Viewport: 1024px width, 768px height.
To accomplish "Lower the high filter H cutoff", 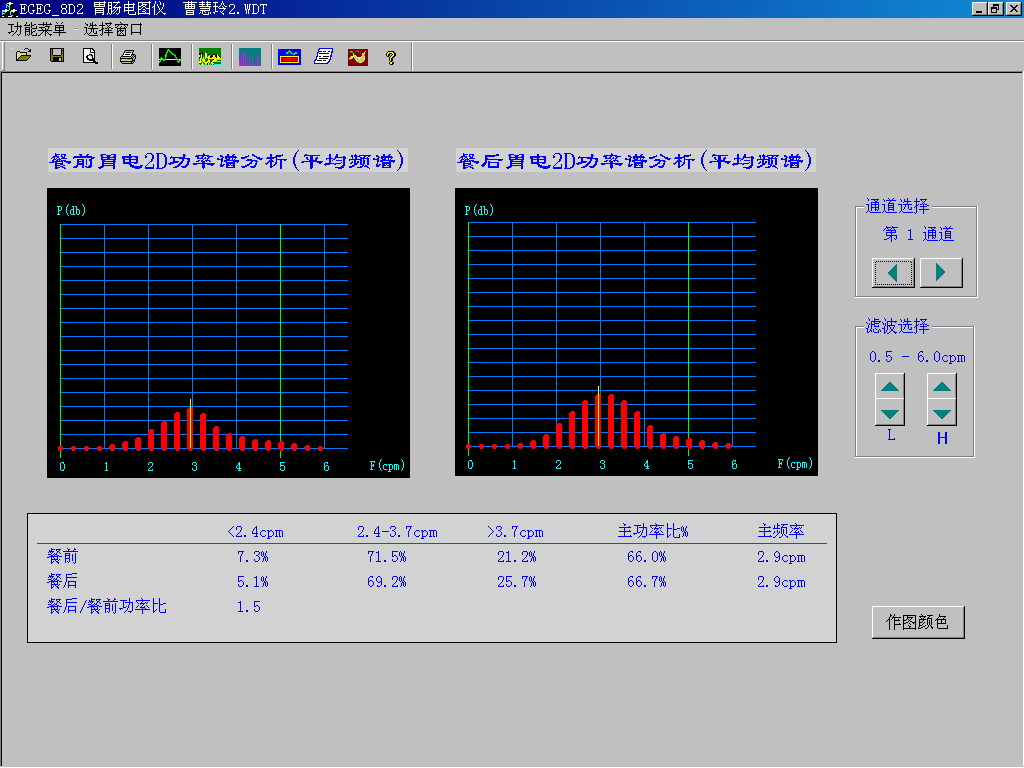I will pyautogui.click(x=942, y=412).
